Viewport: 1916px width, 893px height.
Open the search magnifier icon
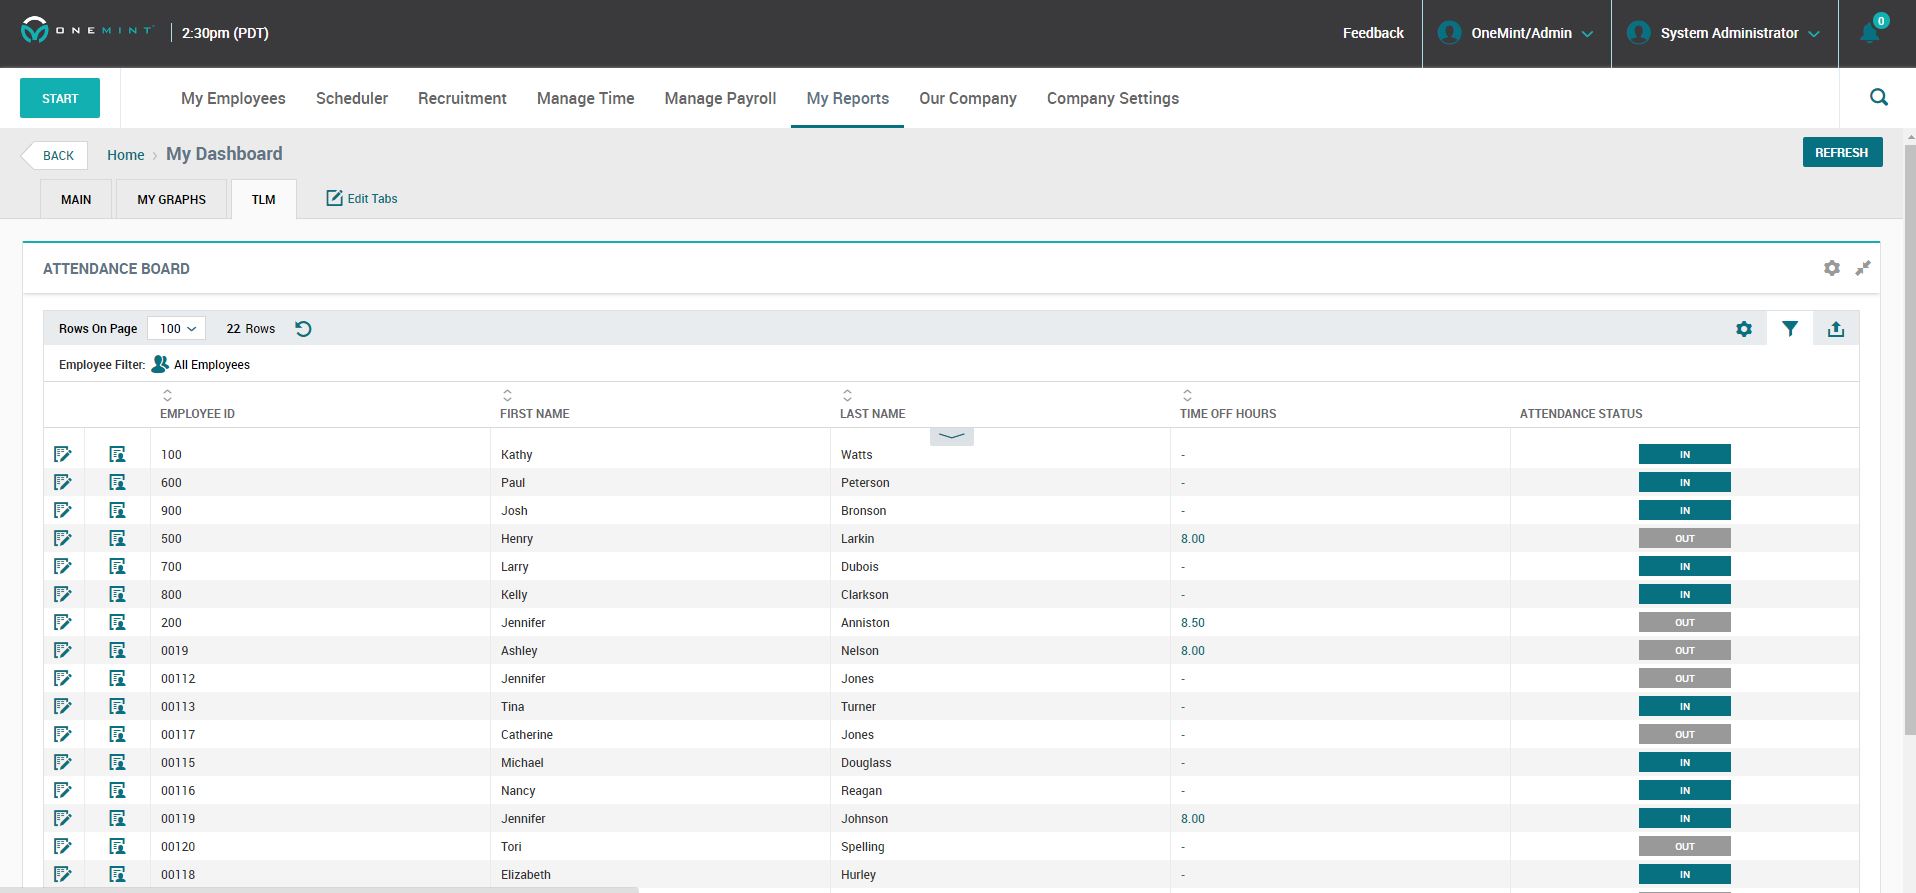1878,97
